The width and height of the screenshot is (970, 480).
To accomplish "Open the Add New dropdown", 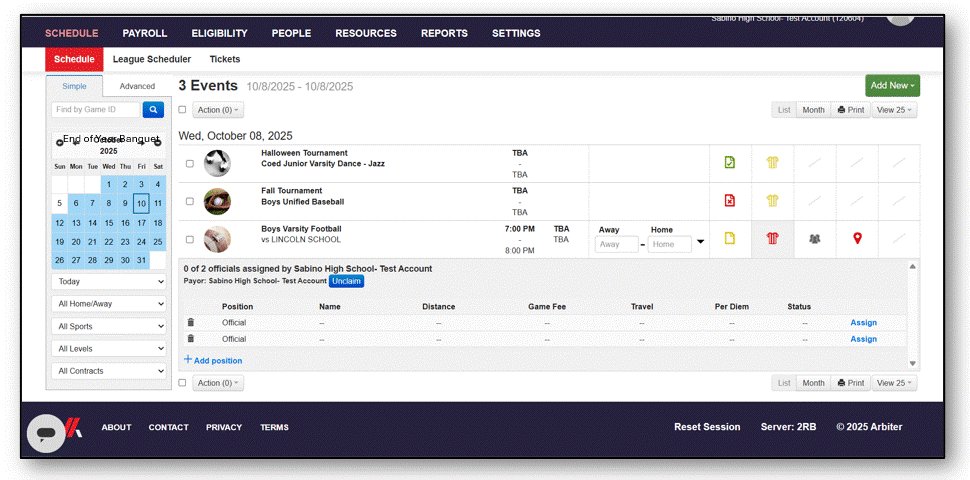I will click(x=892, y=86).
